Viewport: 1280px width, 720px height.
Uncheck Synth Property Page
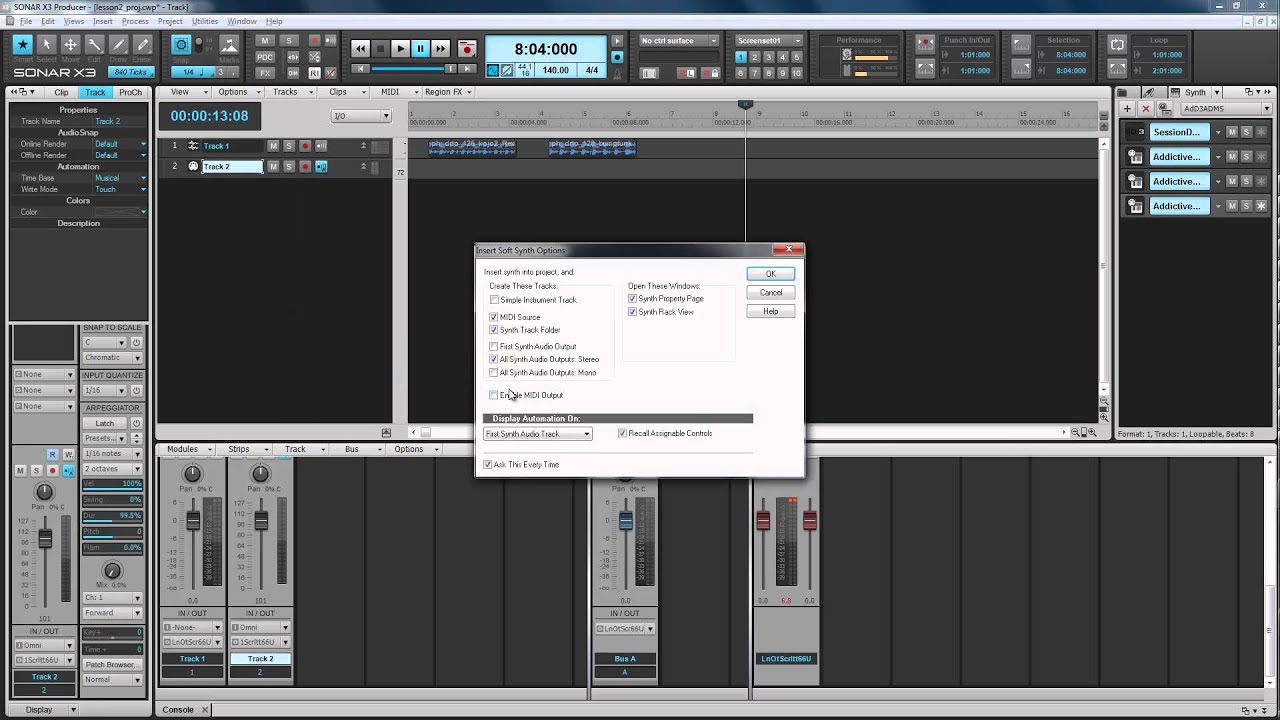pyautogui.click(x=632, y=299)
